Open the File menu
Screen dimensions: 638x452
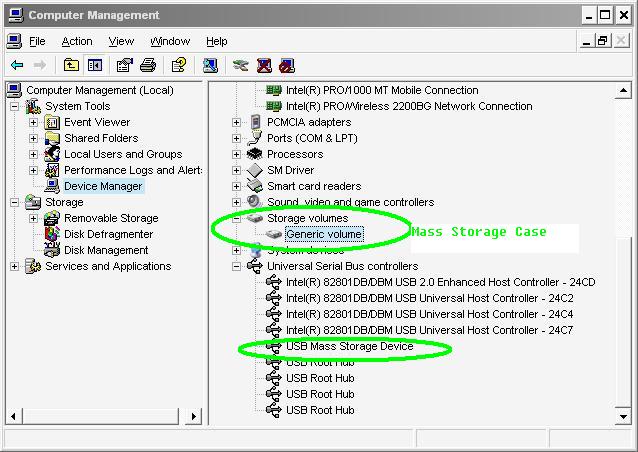(x=37, y=41)
